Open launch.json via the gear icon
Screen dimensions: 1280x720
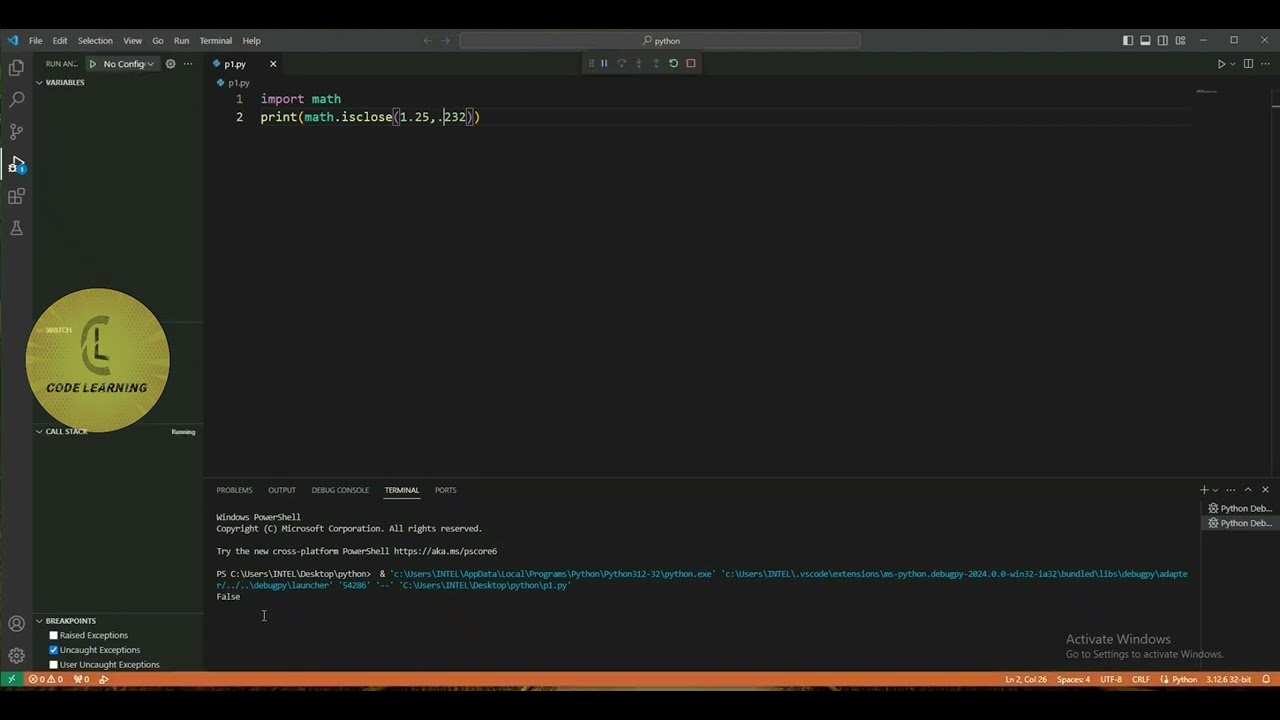coord(170,64)
